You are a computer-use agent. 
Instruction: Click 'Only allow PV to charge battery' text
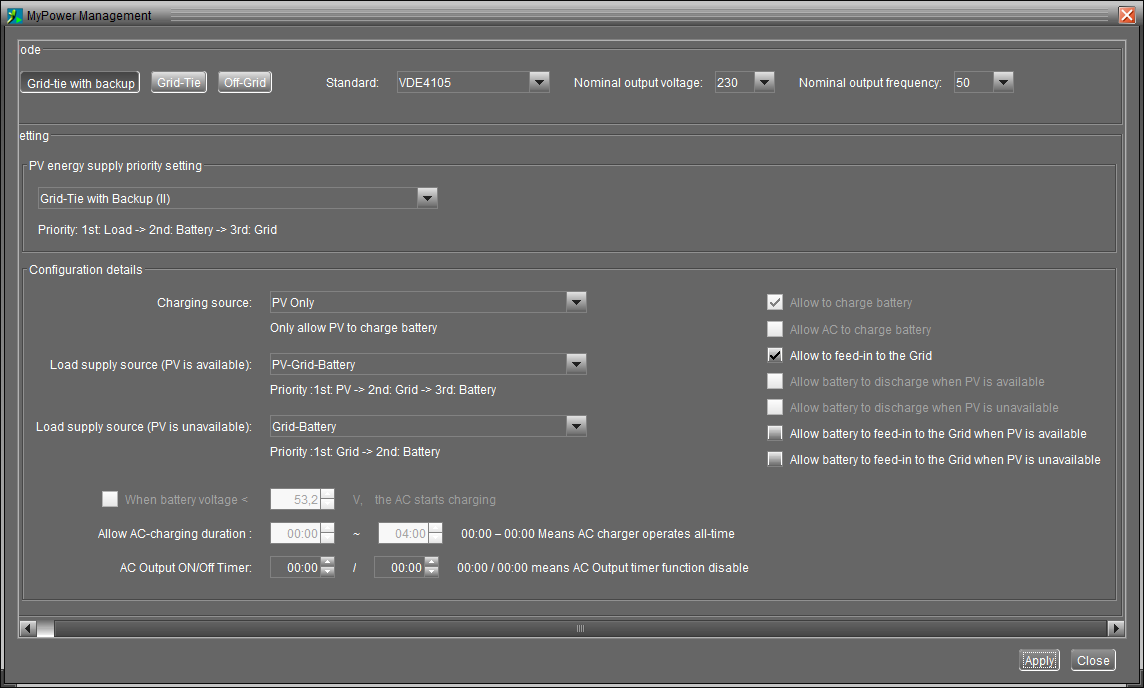(x=354, y=328)
